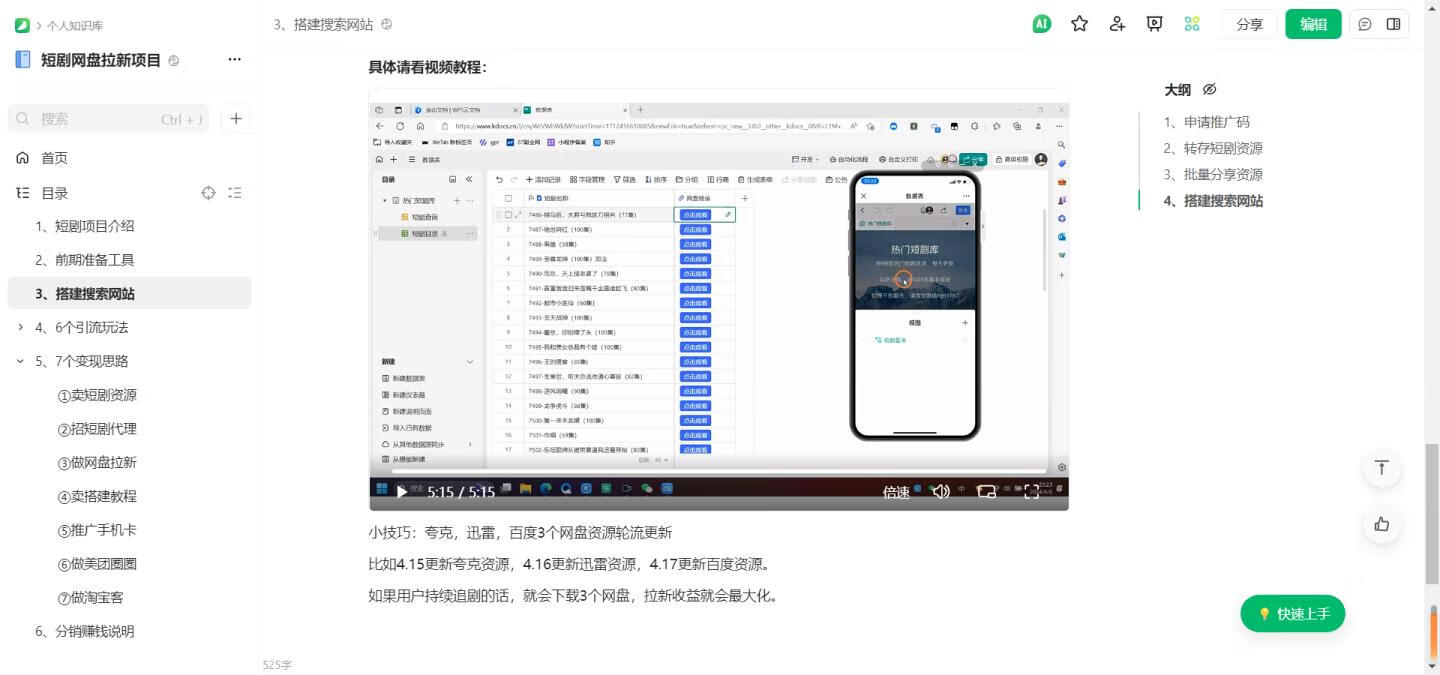Click the 快速上手 button
Image resolution: width=1440 pixels, height=675 pixels.
point(1292,613)
